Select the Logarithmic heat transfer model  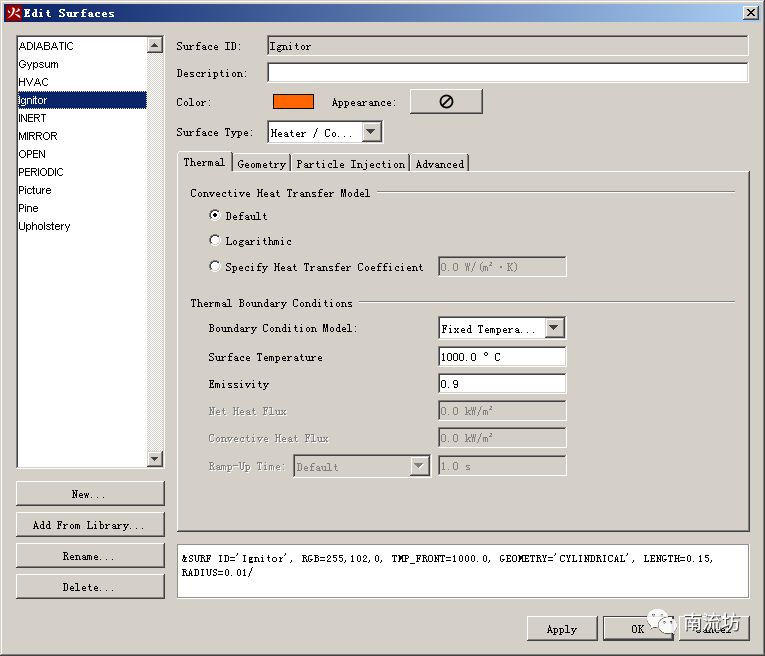tap(215, 240)
